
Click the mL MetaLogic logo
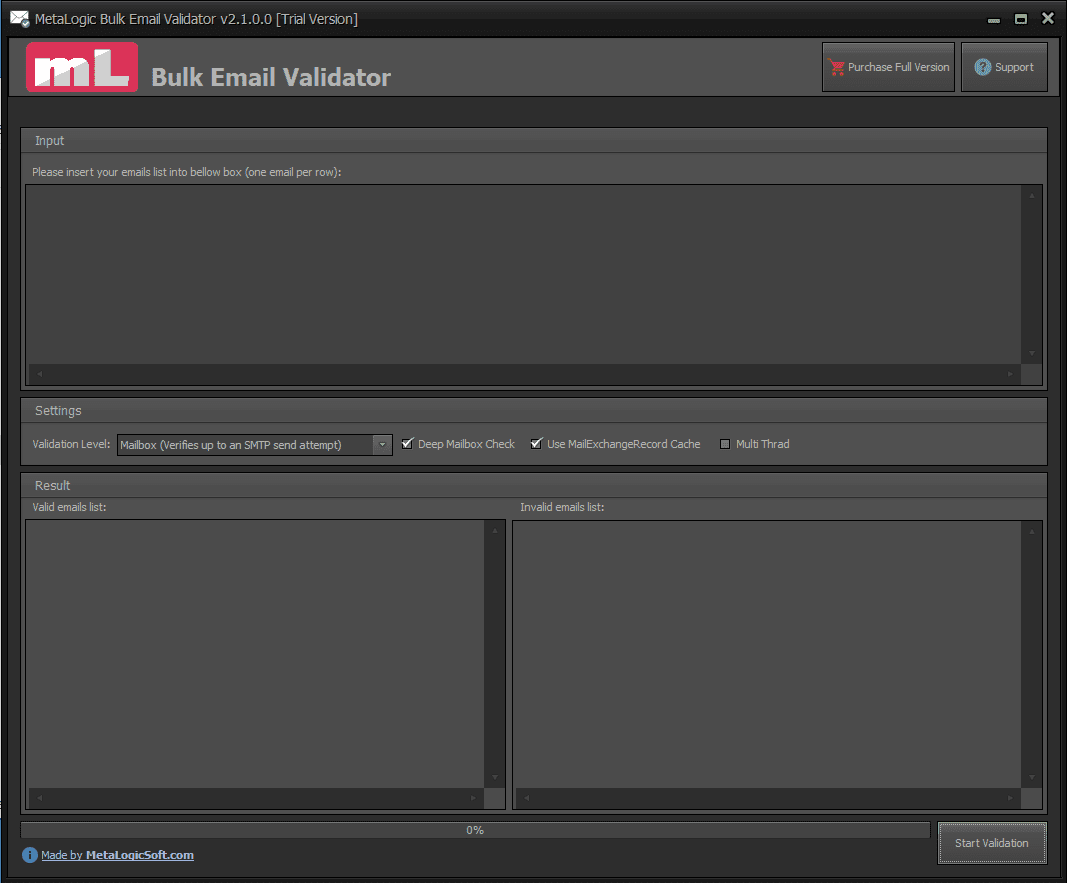pos(82,67)
